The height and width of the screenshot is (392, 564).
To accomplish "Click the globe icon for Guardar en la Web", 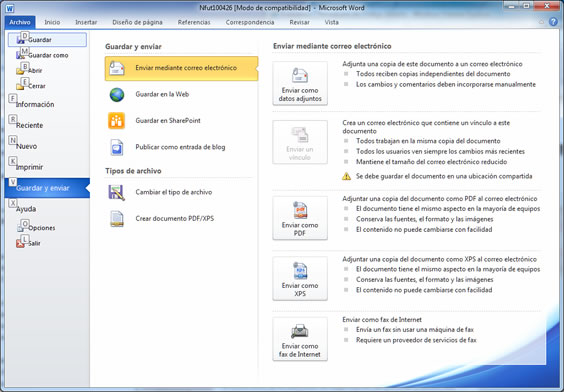I will click(117, 95).
